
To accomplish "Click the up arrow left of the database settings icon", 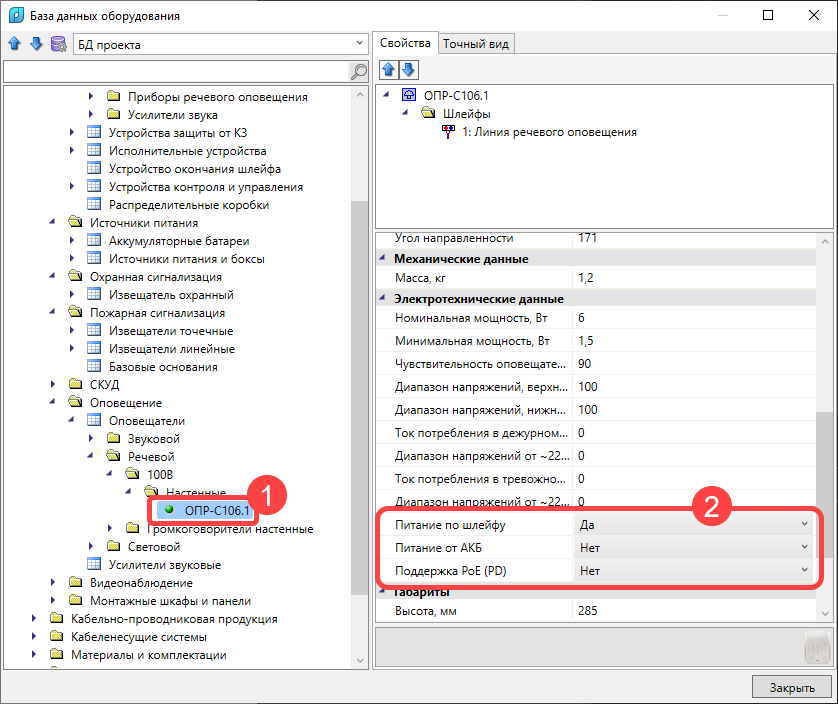I will point(14,45).
